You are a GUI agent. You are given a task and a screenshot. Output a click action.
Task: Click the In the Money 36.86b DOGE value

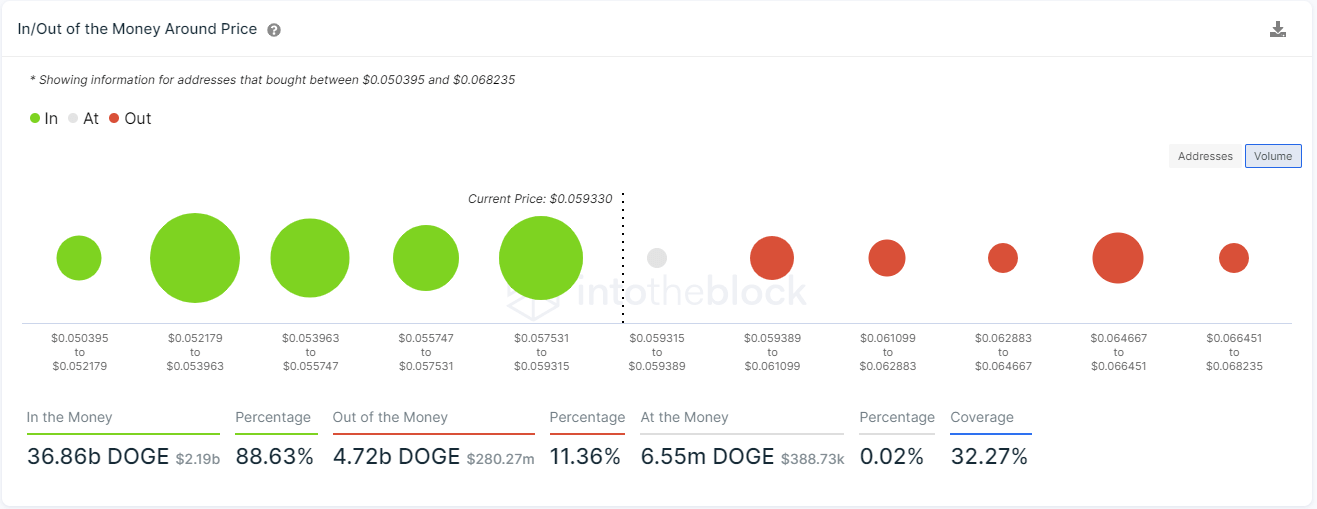[x=98, y=457]
